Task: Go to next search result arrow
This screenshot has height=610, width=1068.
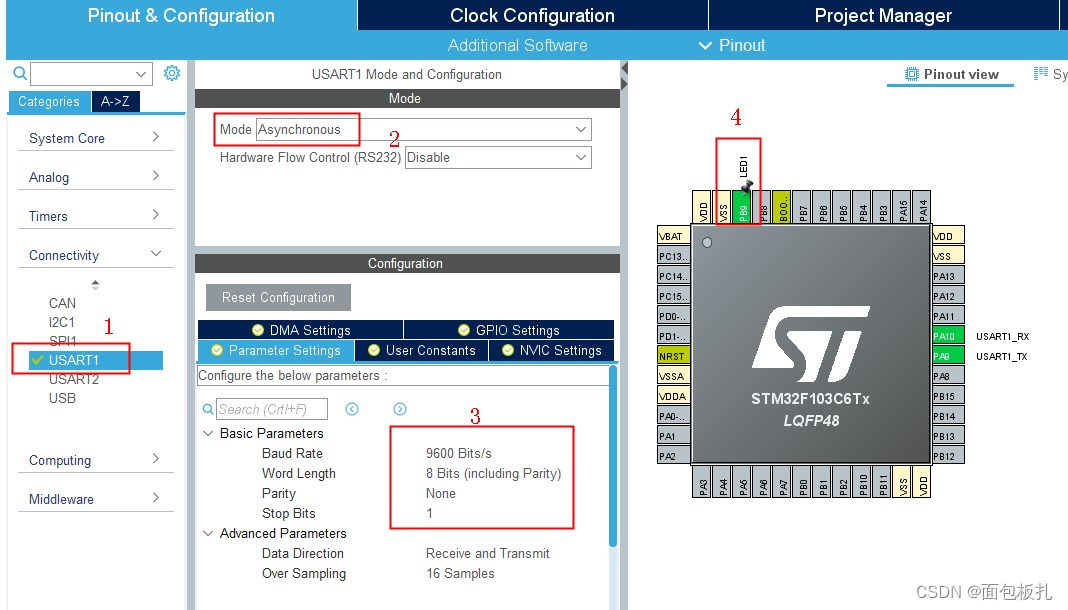Action: point(400,408)
